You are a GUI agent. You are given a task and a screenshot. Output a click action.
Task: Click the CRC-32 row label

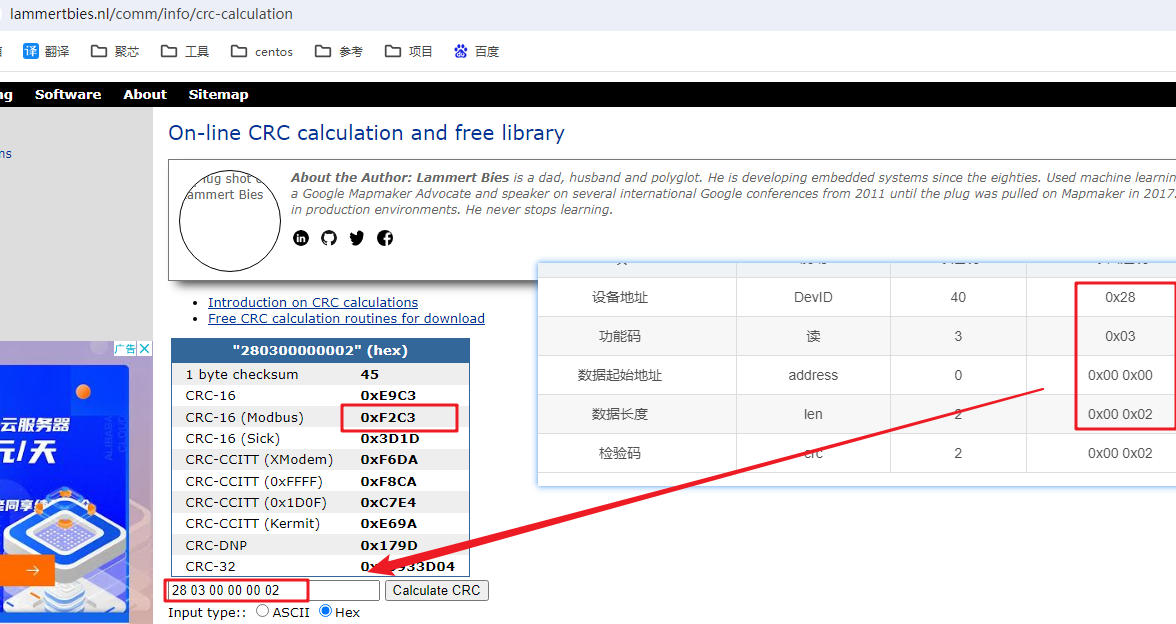tap(210, 566)
